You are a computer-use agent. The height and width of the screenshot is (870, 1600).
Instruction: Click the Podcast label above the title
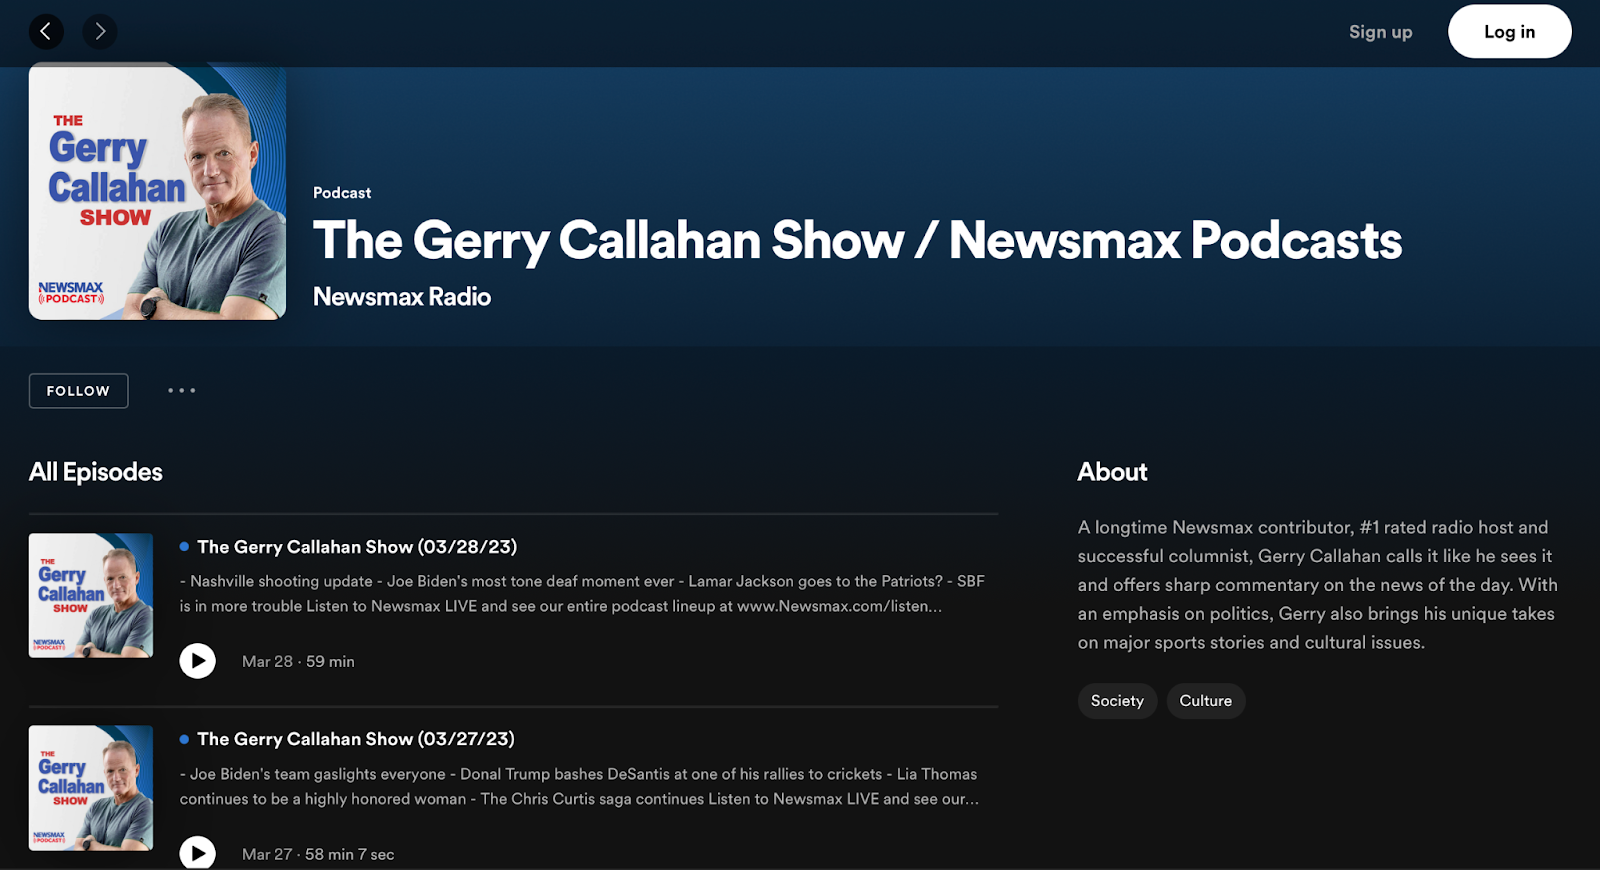342,193
